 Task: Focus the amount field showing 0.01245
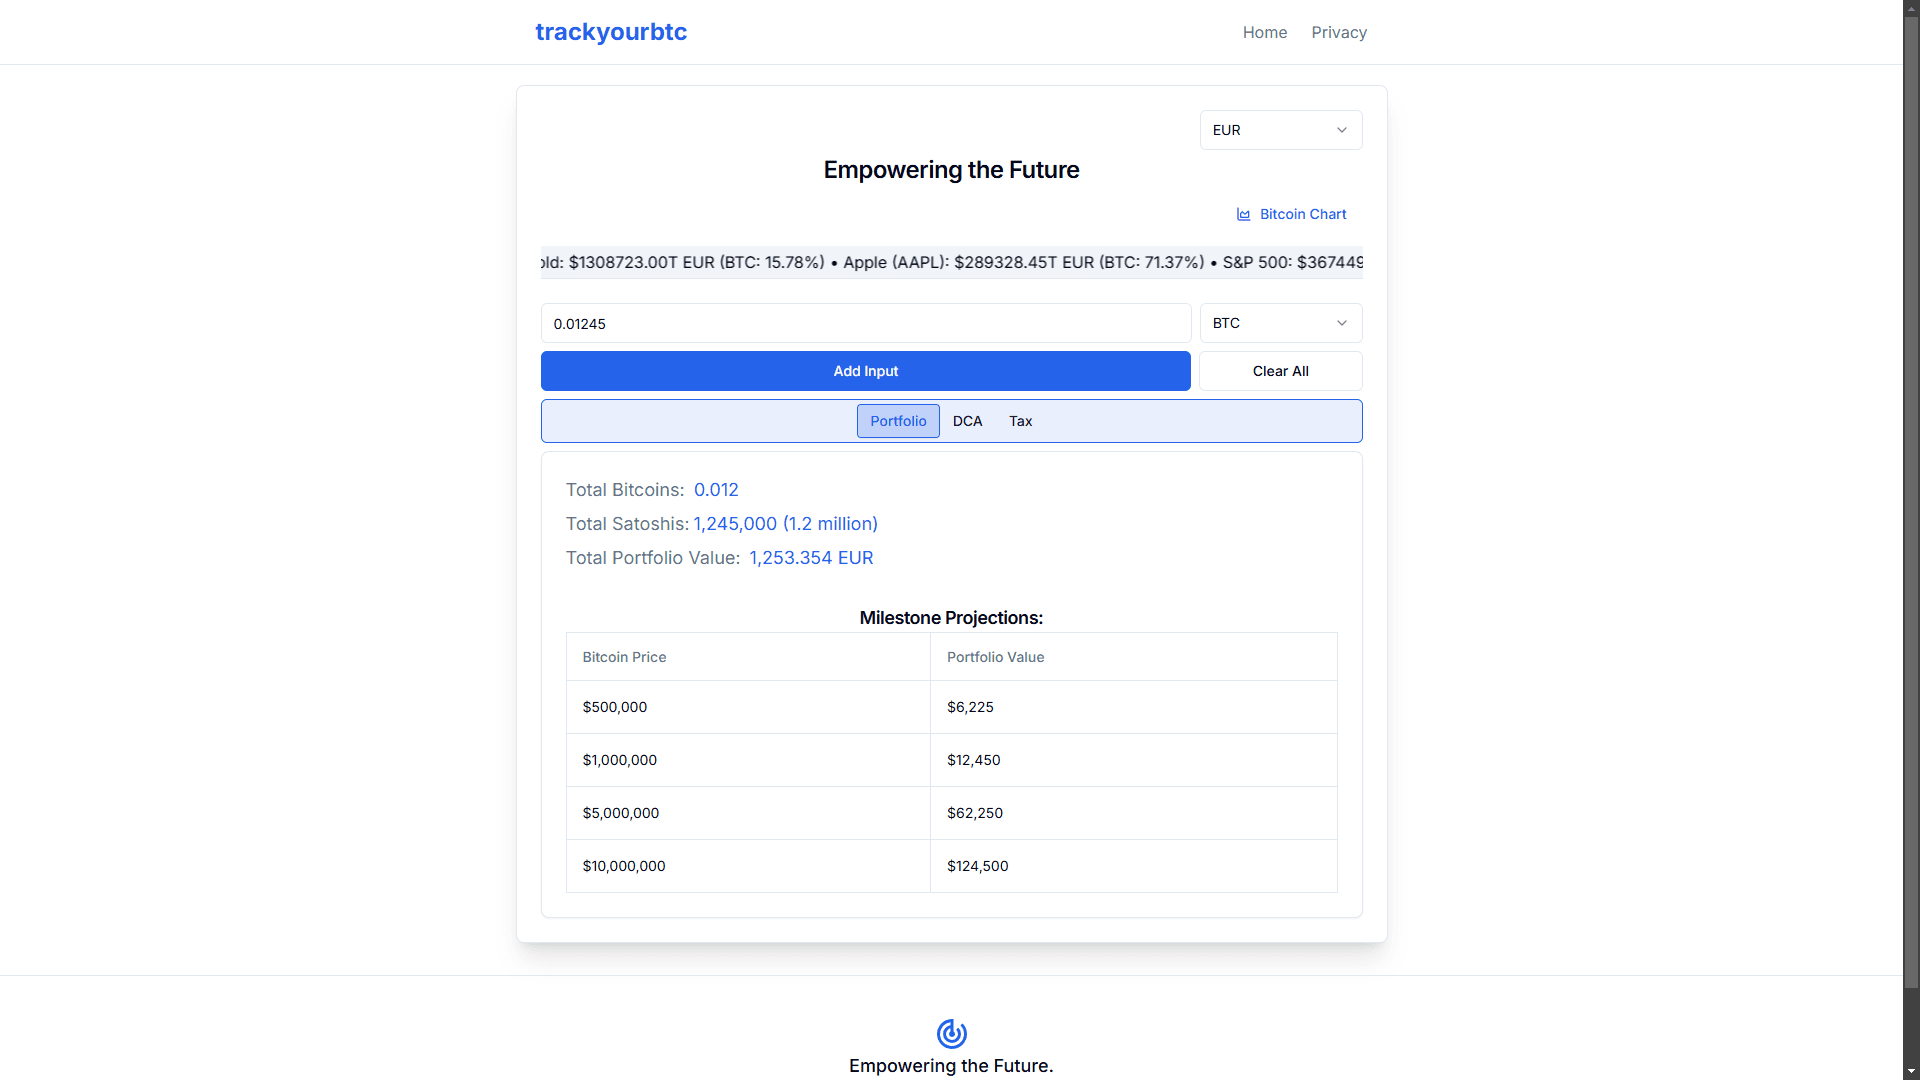click(866, 323)
